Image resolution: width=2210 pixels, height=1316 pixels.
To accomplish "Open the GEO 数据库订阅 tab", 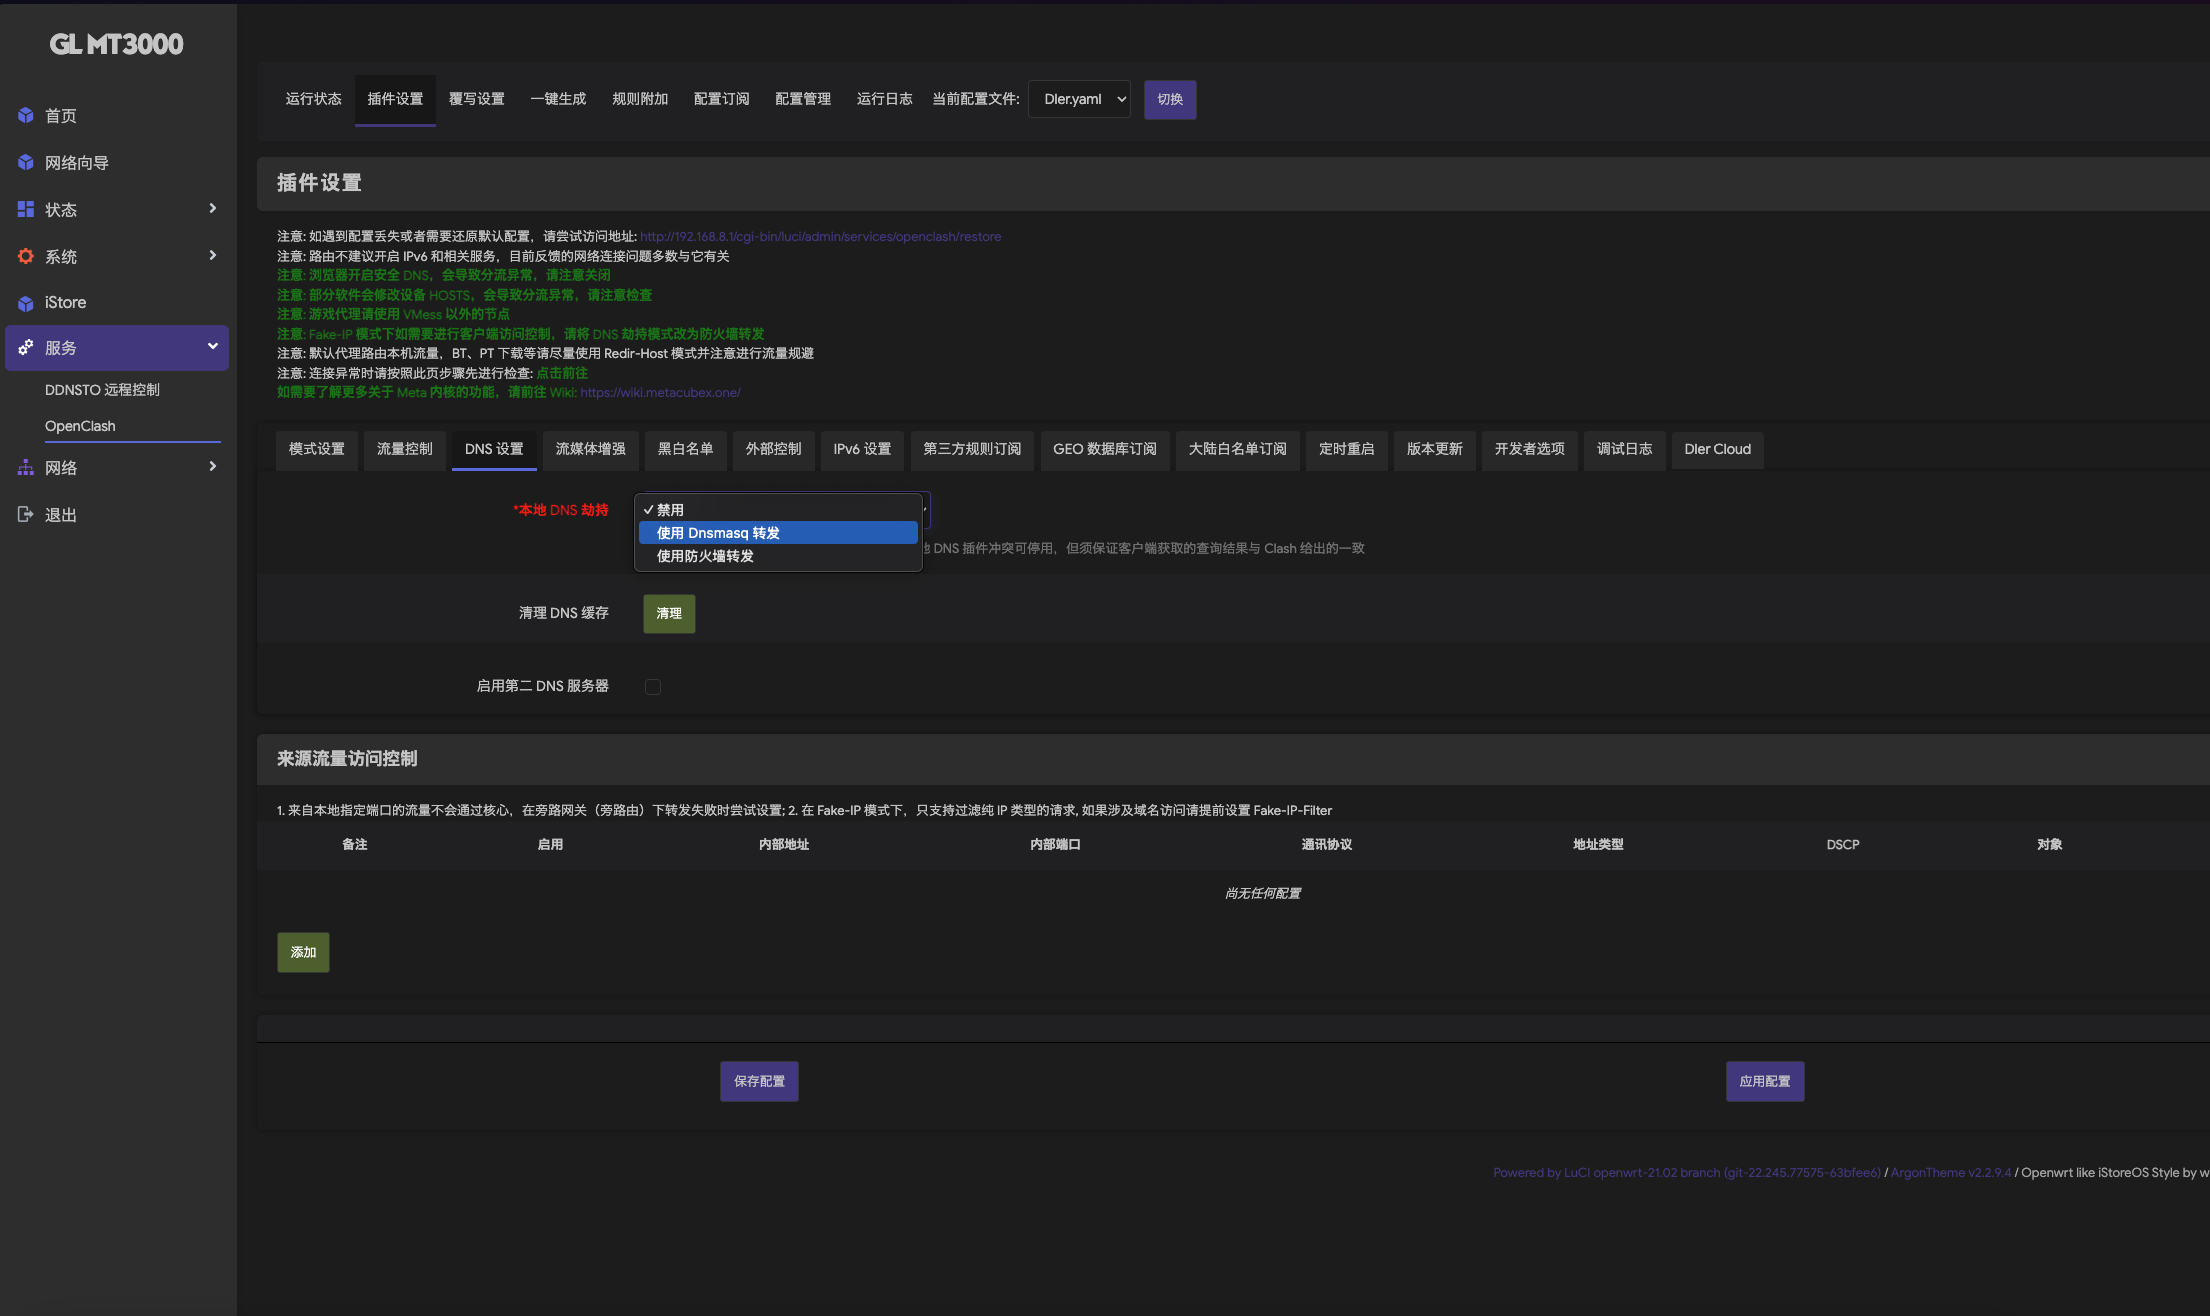I will 1104,449.
